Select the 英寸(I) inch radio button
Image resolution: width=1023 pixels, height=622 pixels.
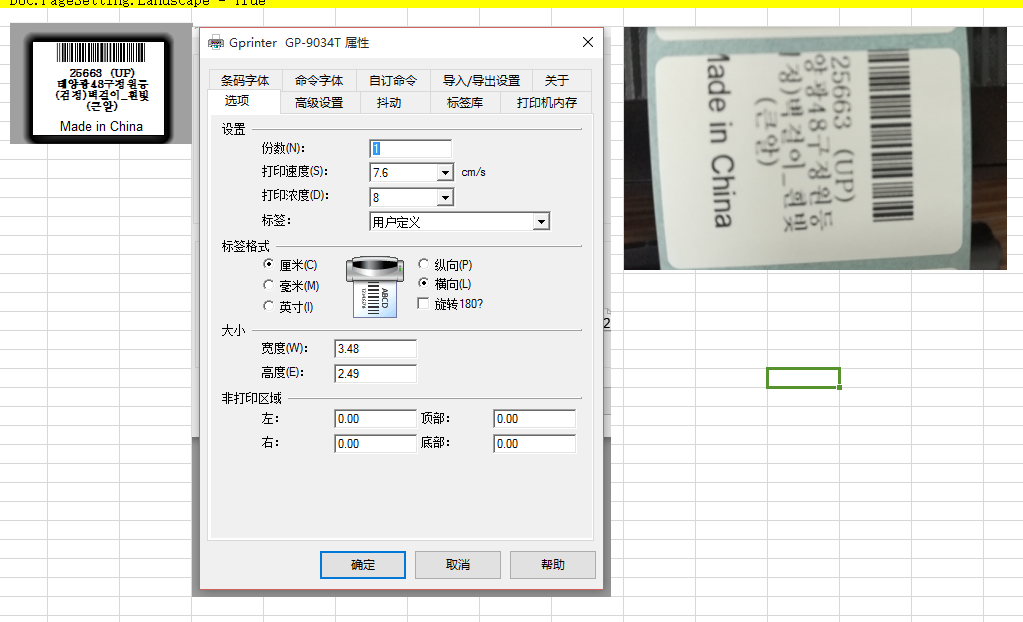point(268,306)
